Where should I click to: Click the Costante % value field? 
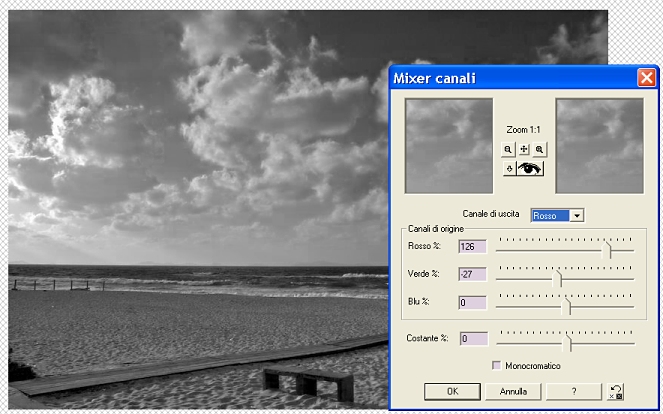point(472,339)
